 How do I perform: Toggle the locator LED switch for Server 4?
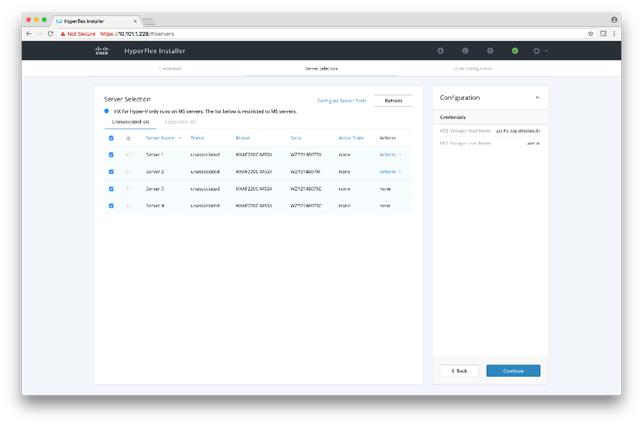coord(129,206)
